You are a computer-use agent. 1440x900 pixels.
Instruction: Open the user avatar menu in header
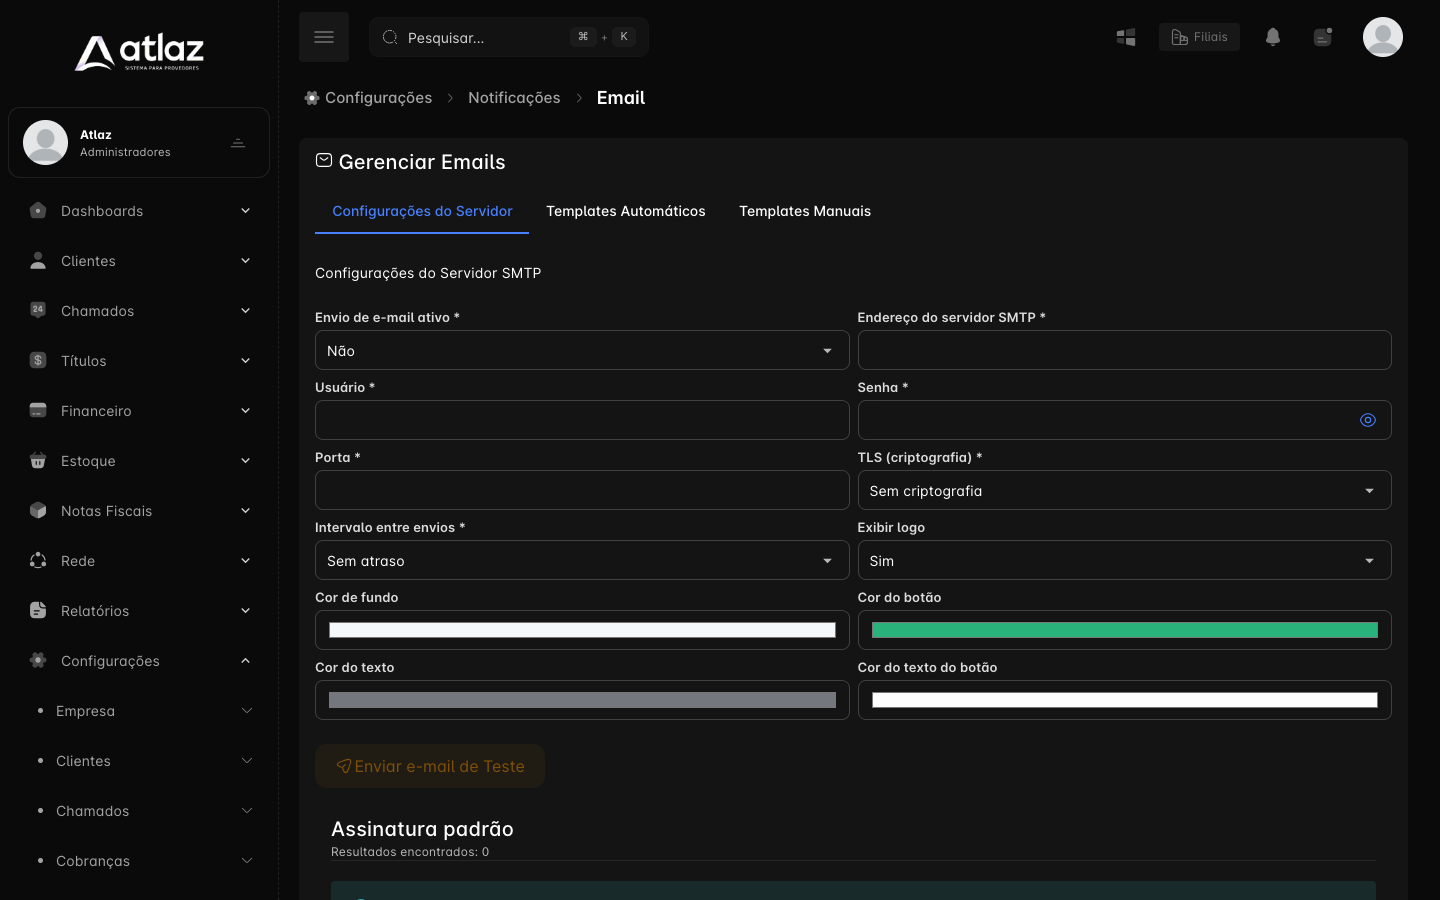pos(1383,37)
